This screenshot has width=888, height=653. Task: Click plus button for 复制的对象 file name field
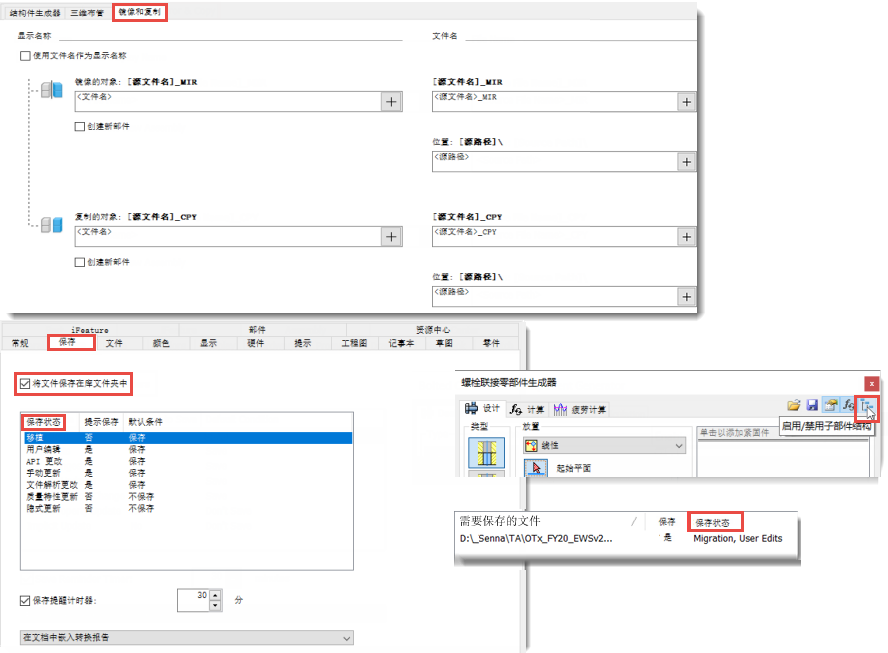click(391, 237)
